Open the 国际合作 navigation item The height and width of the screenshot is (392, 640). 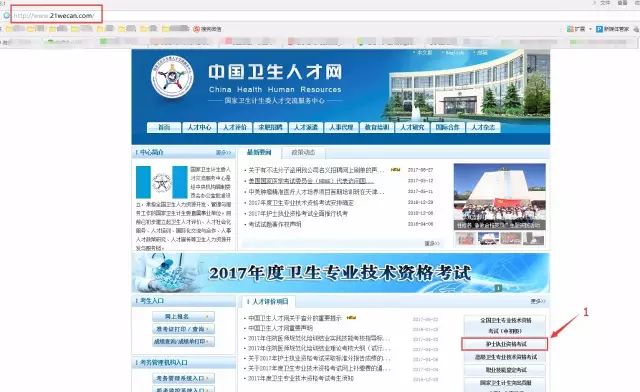(447, 127)
